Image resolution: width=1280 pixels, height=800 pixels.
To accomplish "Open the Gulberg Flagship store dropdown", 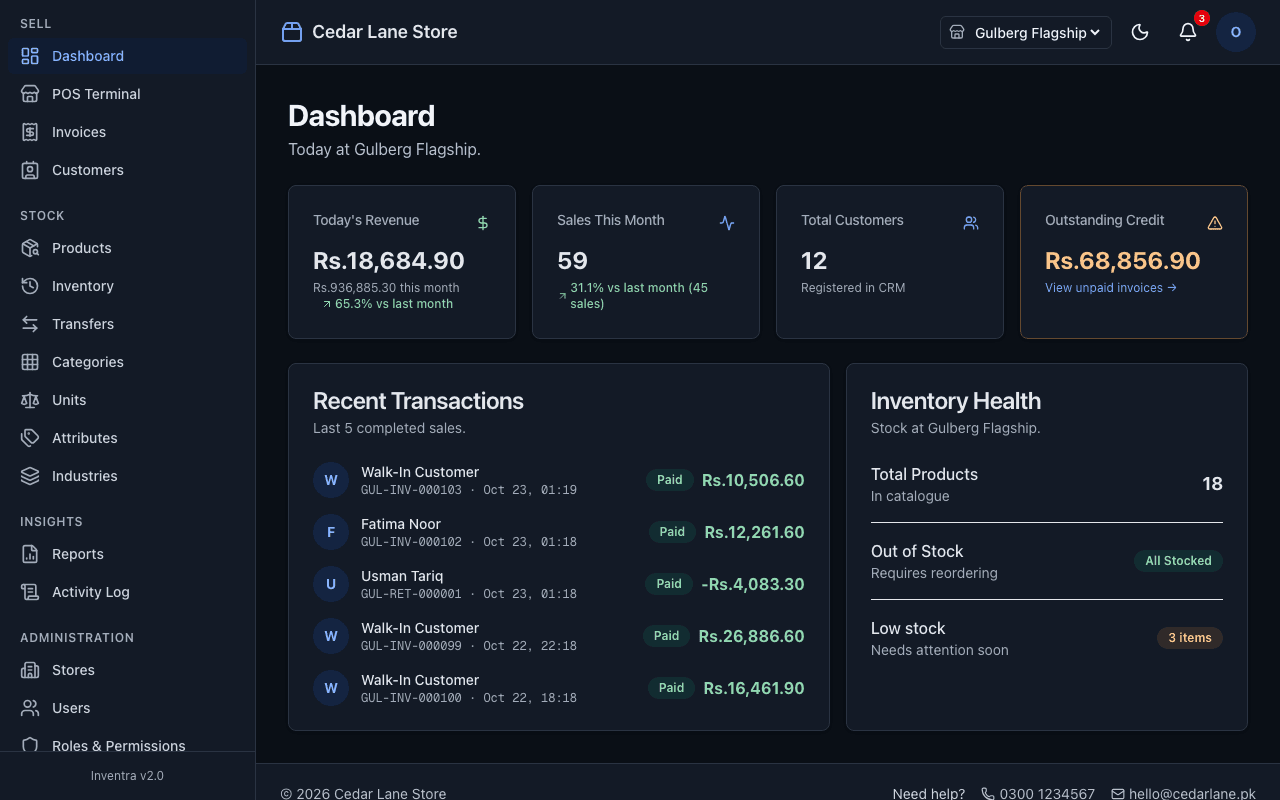I will coord(1026,32).
